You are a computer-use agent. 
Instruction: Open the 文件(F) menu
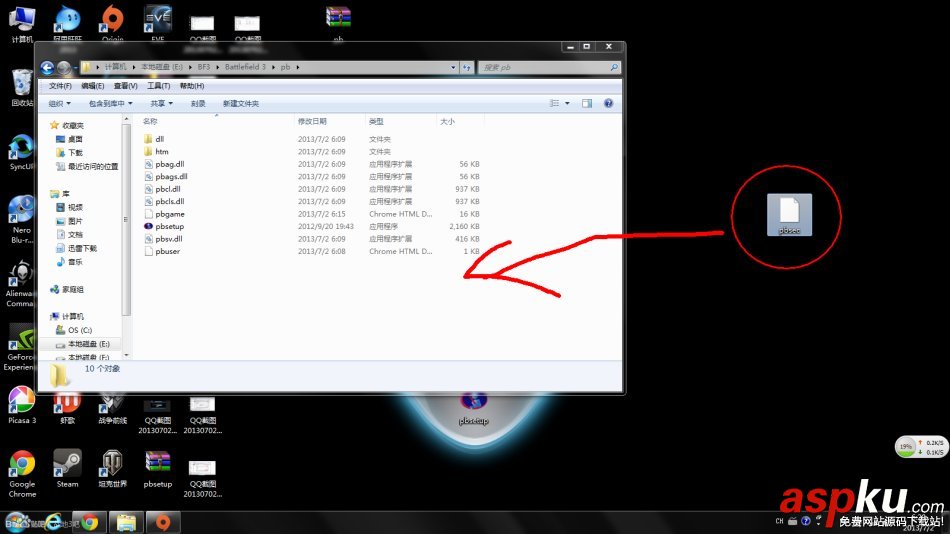60,86
